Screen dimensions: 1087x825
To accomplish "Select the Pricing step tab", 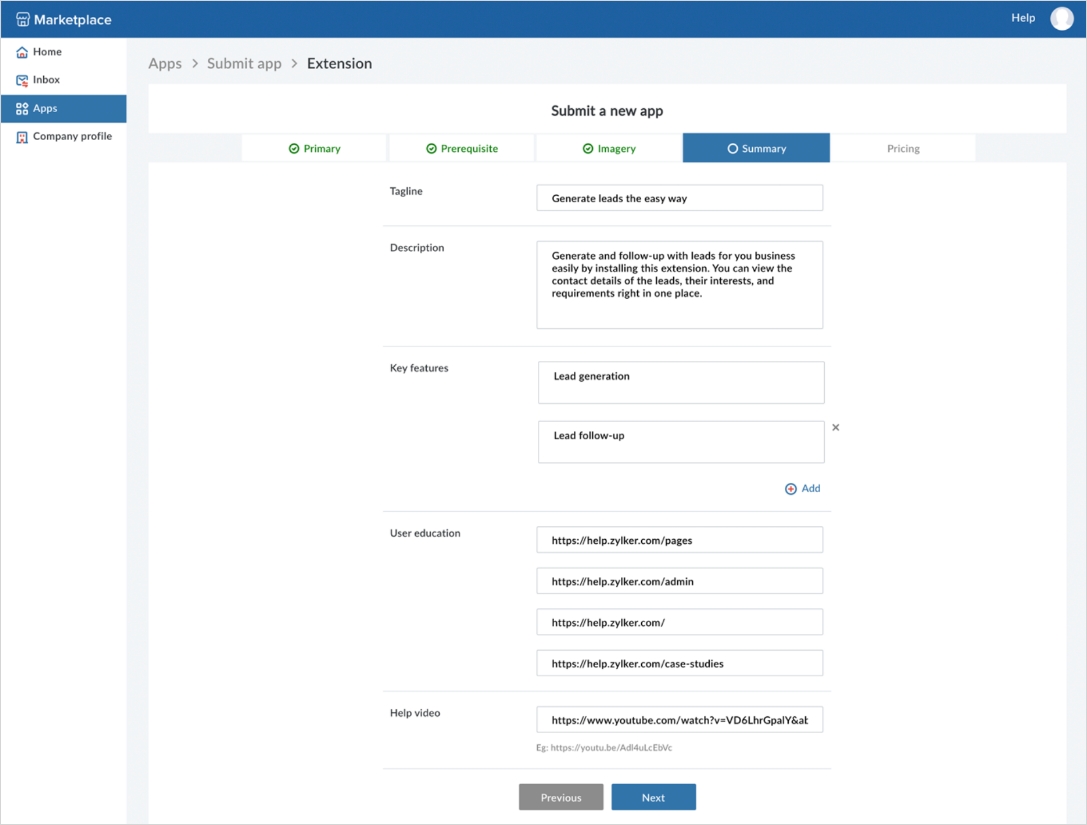I will pyautogui.click(x=903, y=148).
